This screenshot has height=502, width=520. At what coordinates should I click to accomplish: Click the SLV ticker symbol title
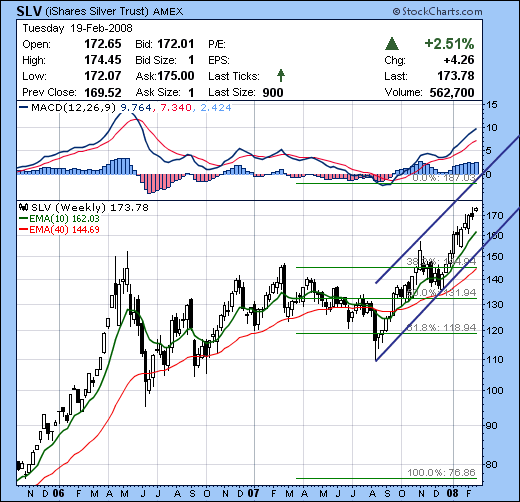[x=29, y=11]
